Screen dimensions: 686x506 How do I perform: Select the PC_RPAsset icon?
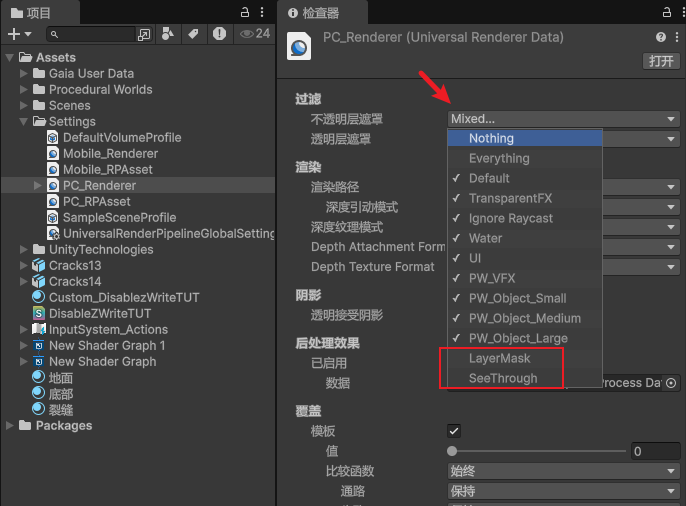[x=52, y=202]
